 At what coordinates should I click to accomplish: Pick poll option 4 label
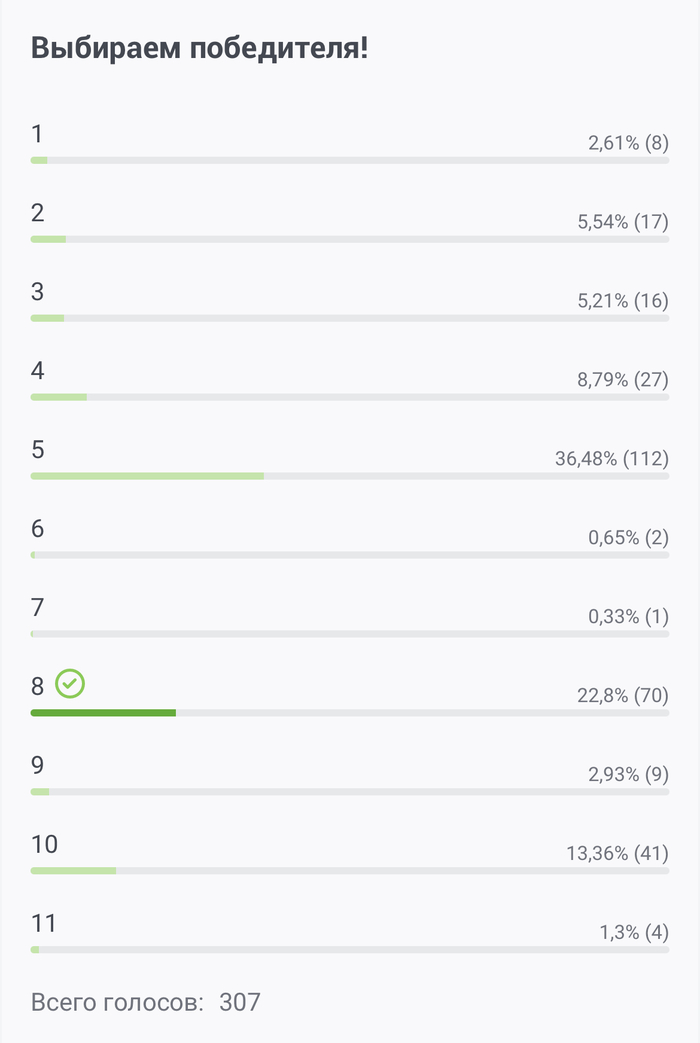(x=37, y=371)
